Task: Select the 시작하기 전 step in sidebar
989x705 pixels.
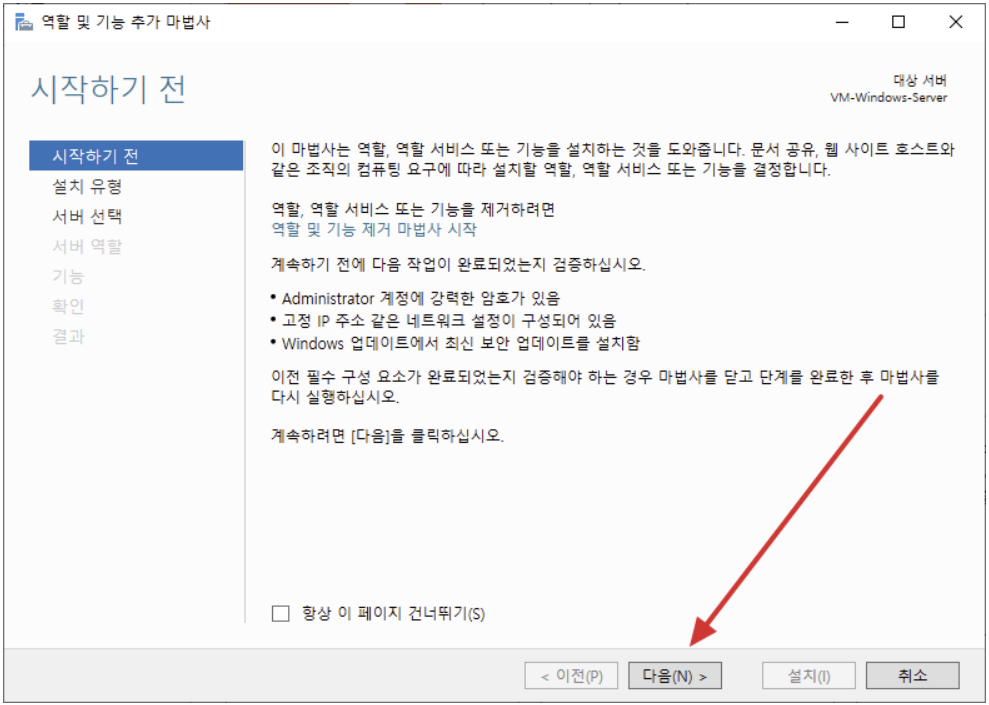Action: (136, 156)
